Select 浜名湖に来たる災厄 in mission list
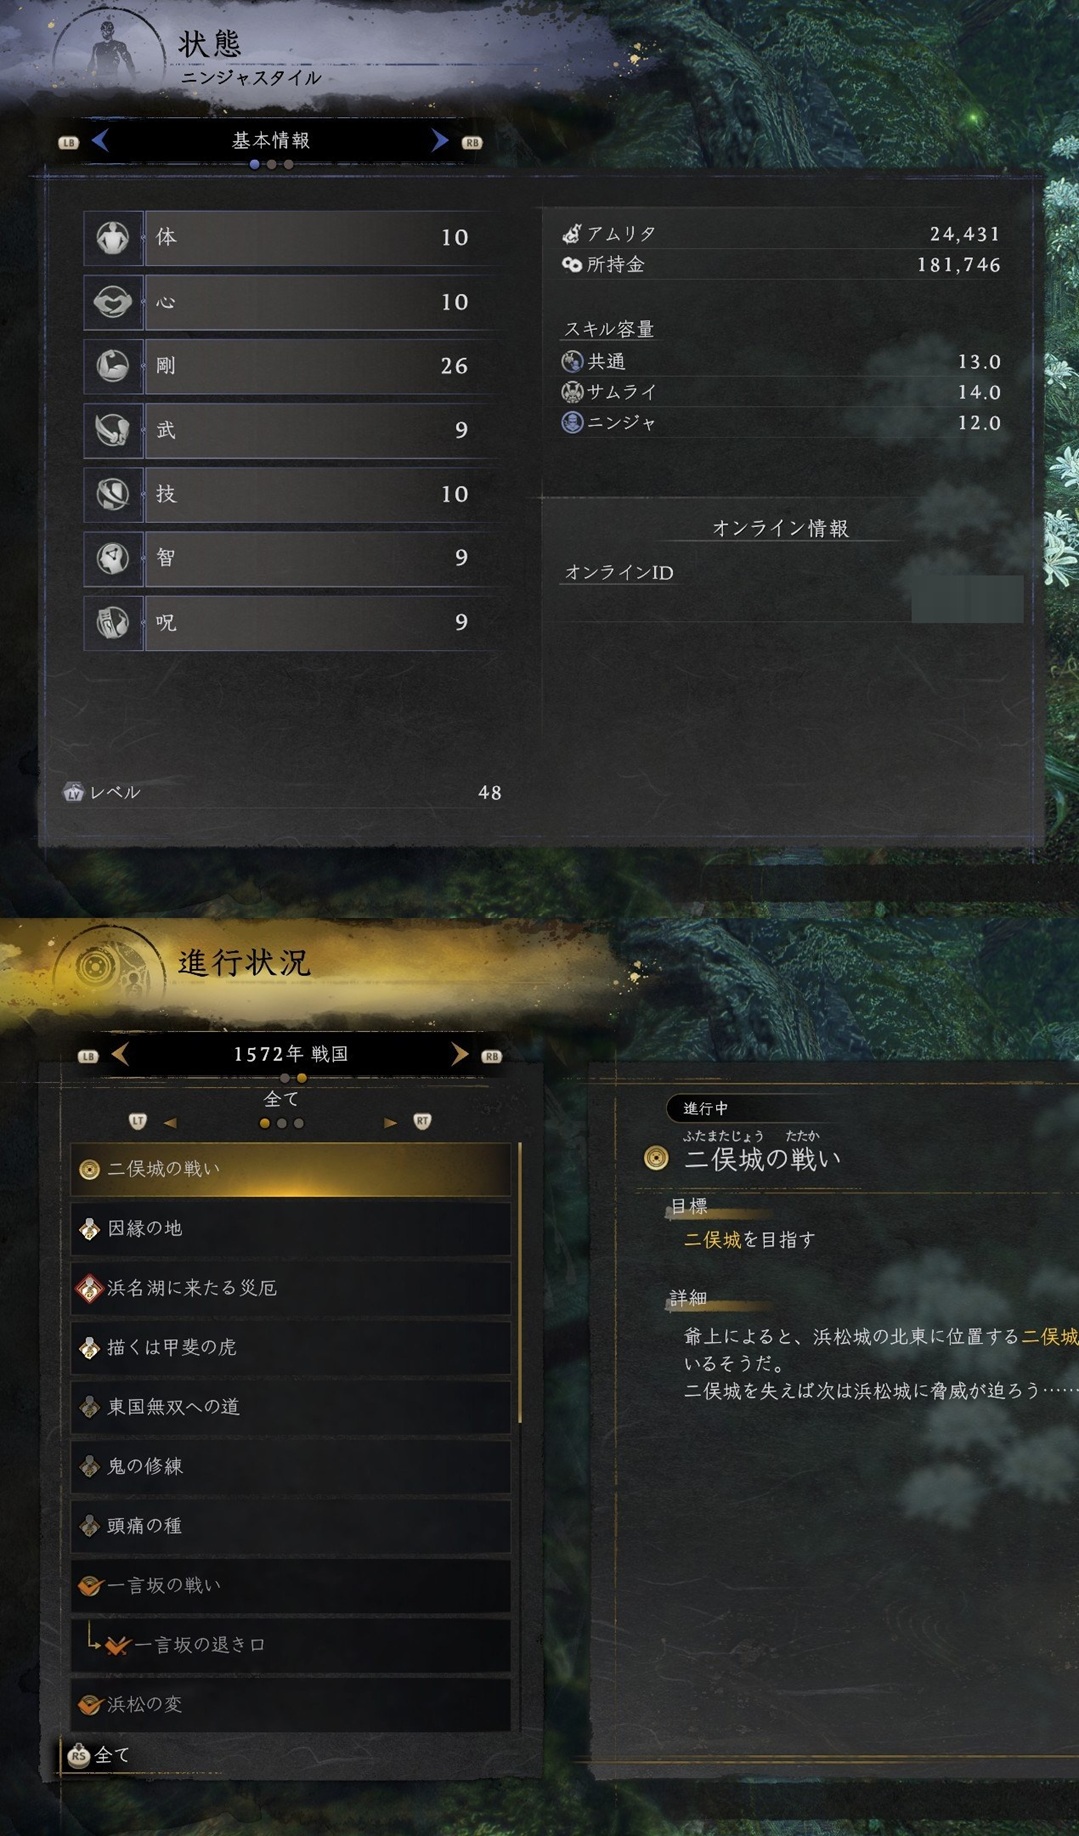Screen dimensions: 1079x1836 point(291,1288)
